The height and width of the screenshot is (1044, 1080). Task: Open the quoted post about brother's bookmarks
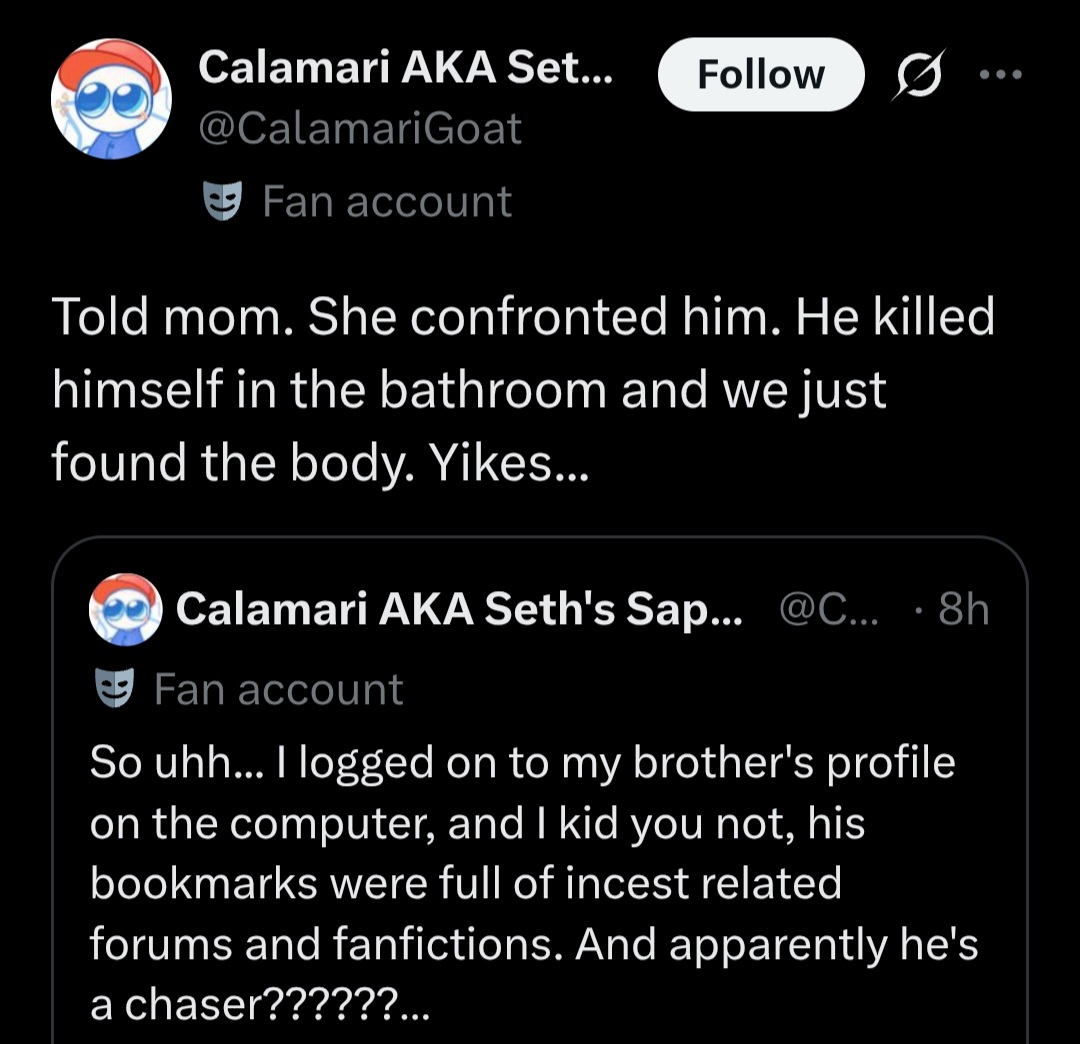(x=540, y=790)
